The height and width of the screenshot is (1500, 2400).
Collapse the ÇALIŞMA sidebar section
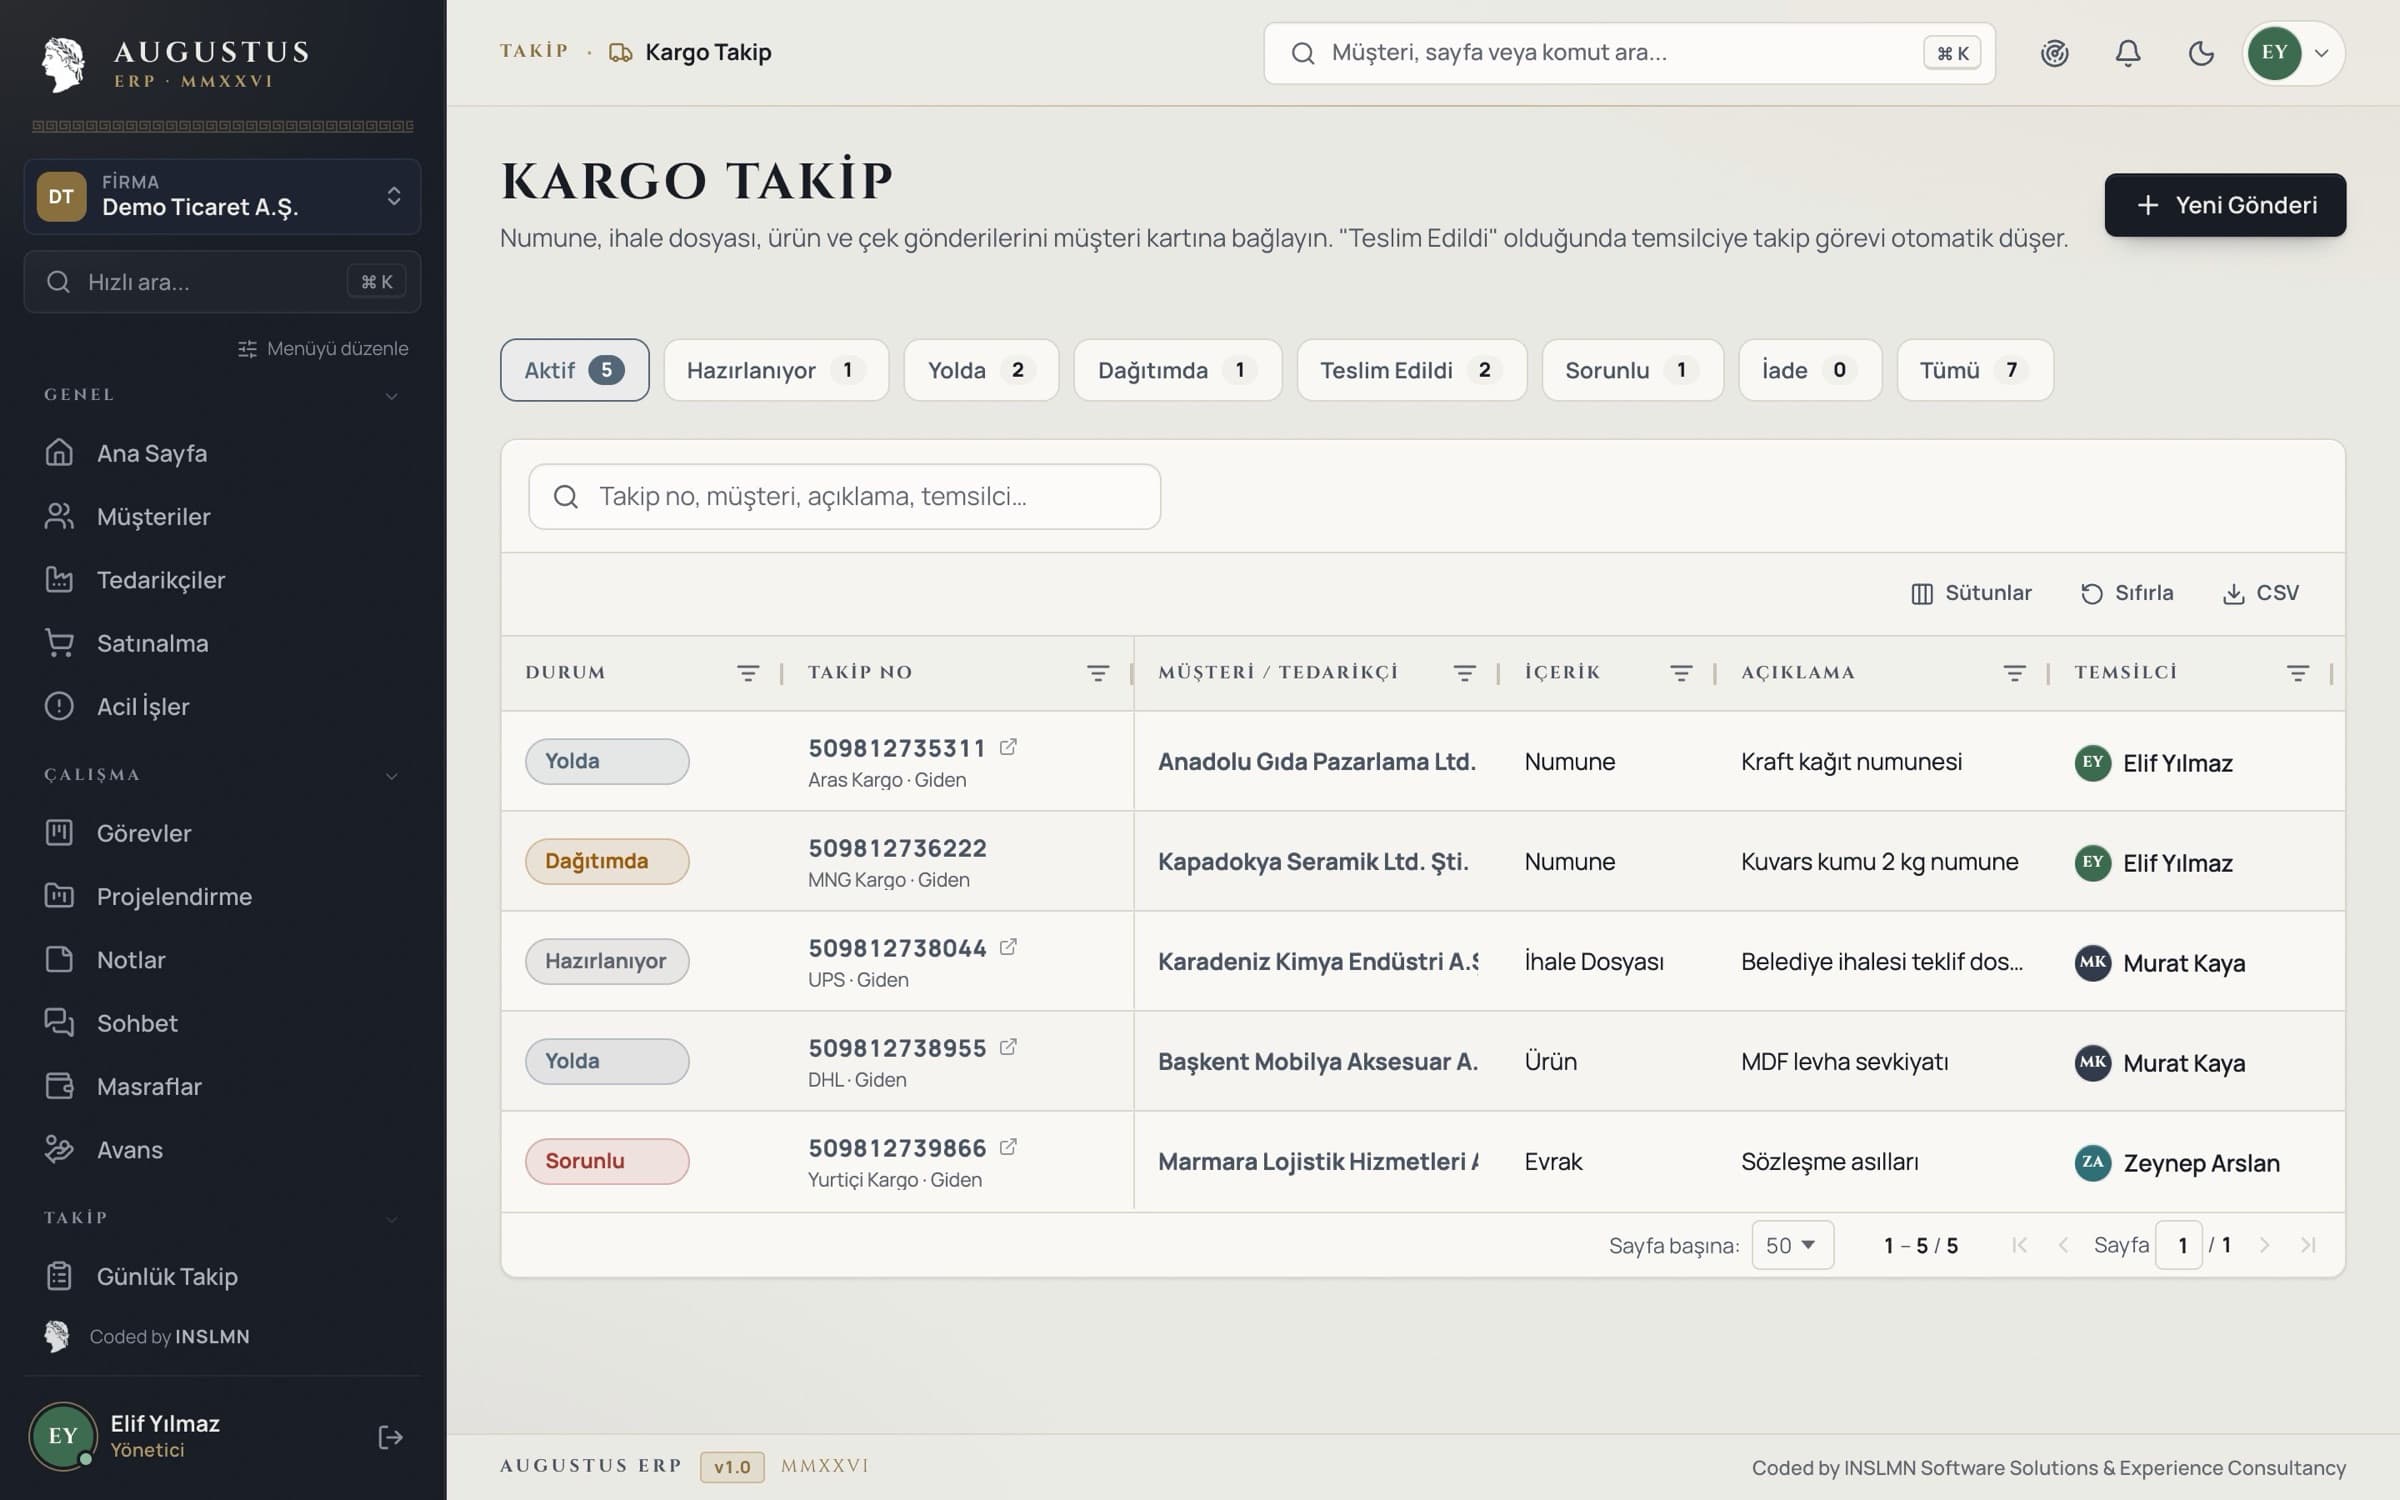(391, 776)
